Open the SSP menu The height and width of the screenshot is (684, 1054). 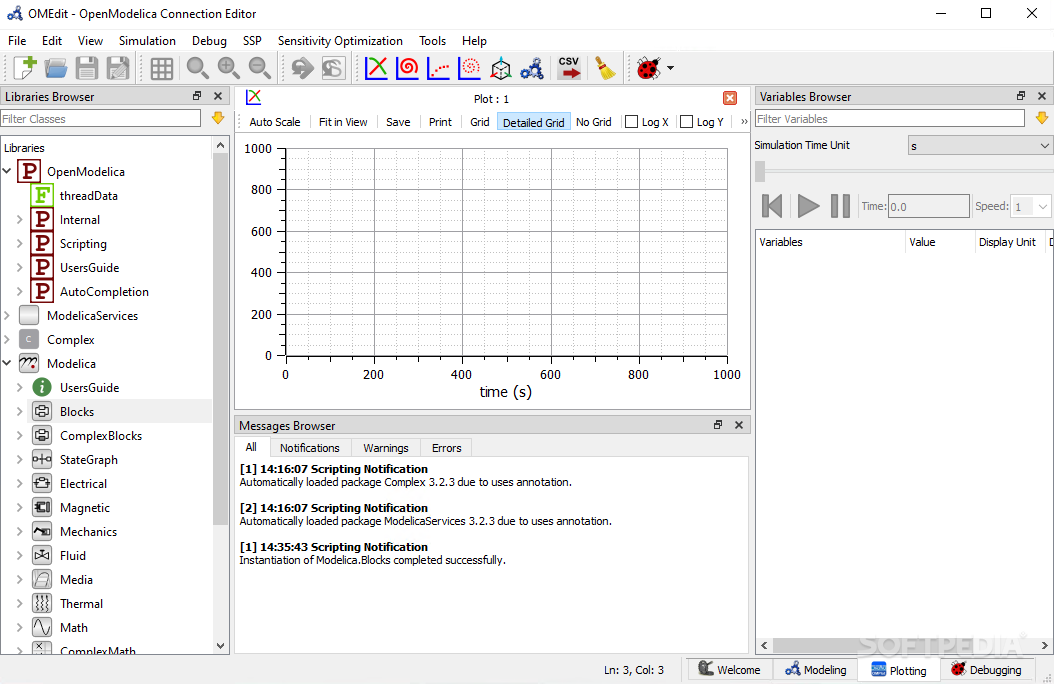[252, 41]
